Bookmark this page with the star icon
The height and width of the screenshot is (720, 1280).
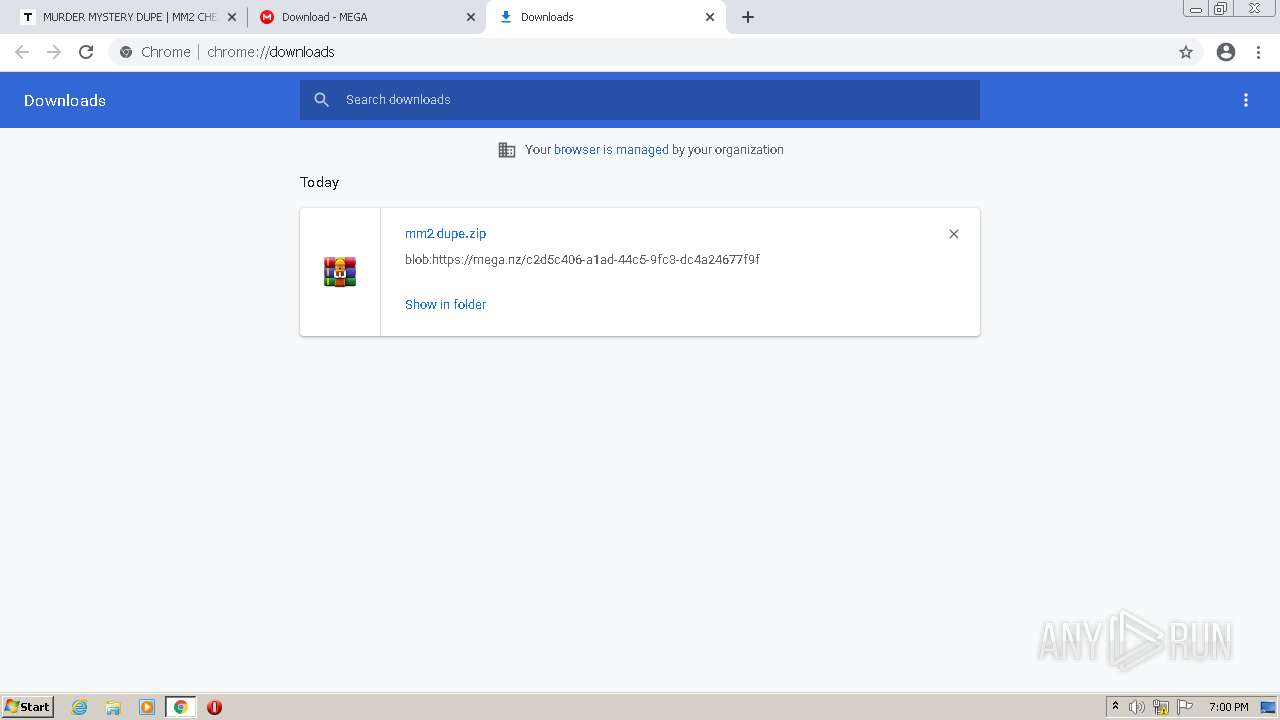tap(1186, 52)
